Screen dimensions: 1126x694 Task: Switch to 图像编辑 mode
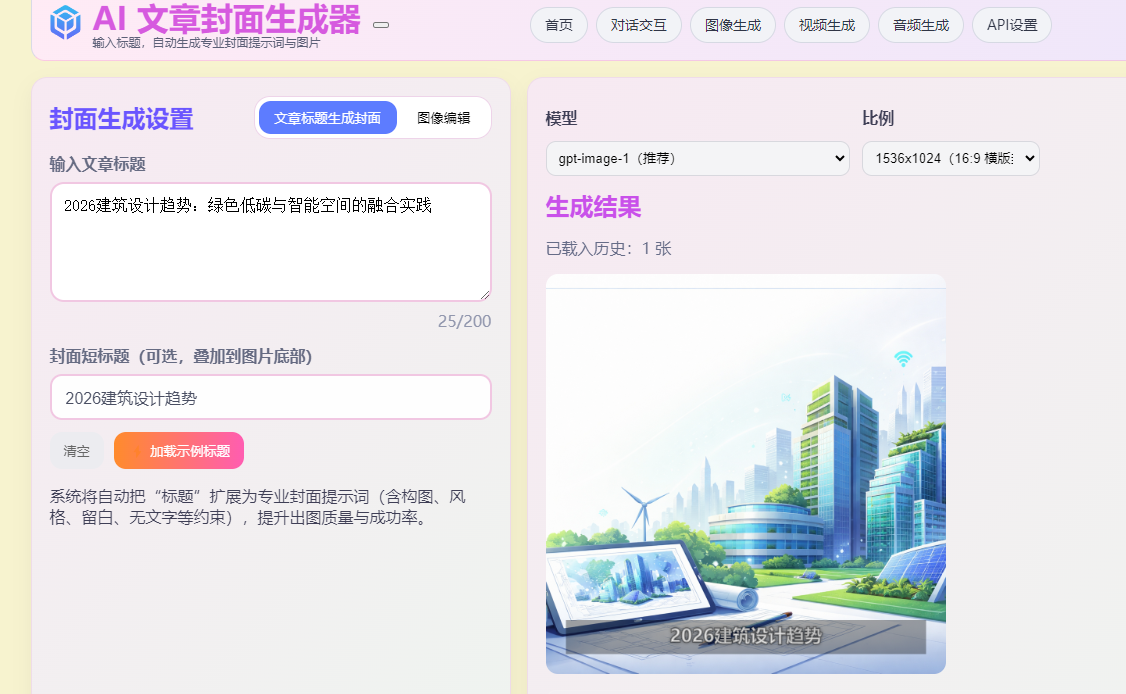click(x=443, y=118)
